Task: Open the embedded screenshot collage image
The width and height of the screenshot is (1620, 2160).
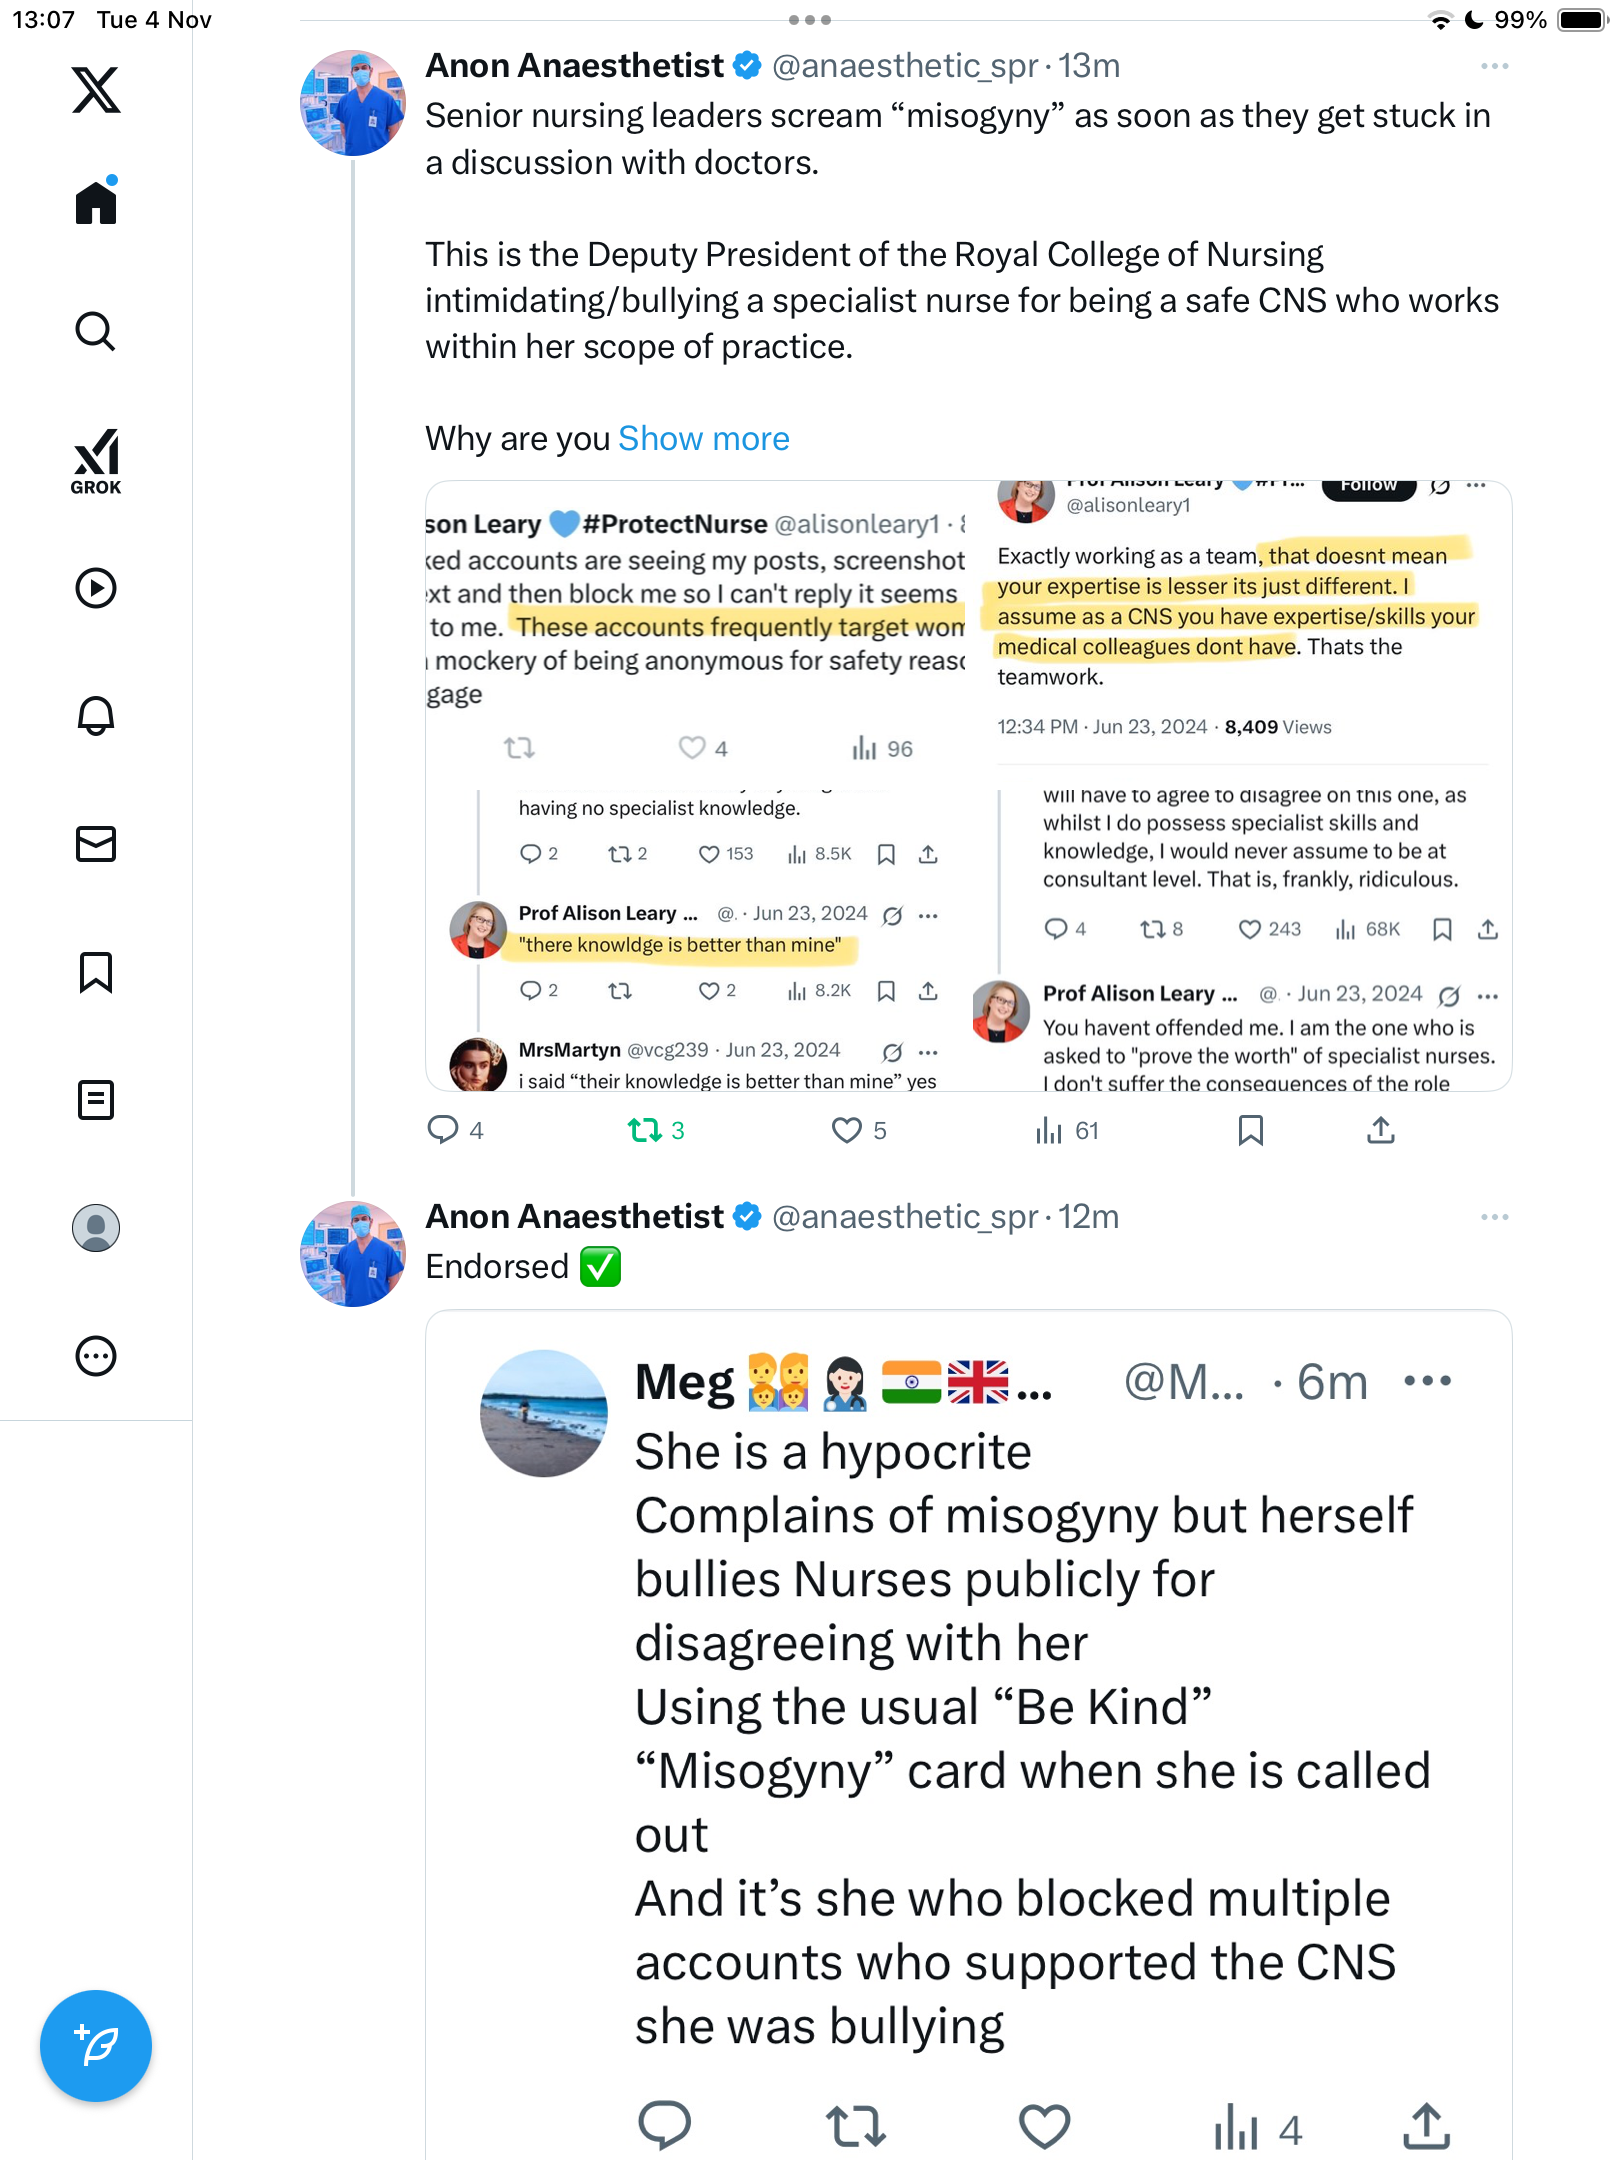Action: click(x=968, y=786)
